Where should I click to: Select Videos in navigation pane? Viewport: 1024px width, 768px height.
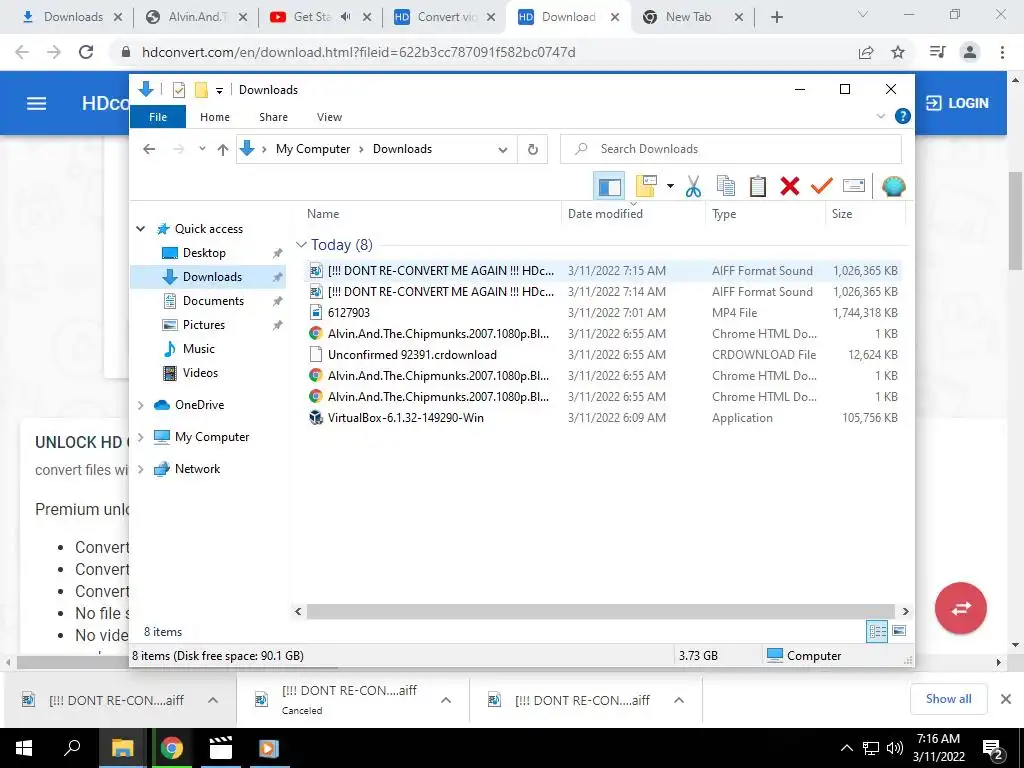[200, 373]
